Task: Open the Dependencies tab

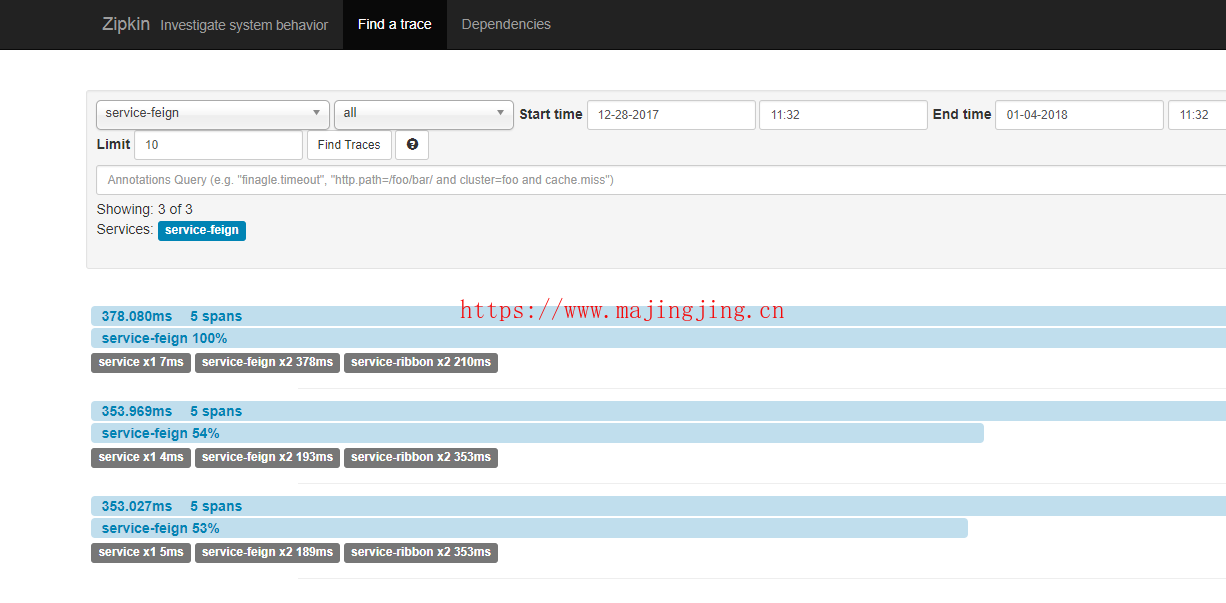Action: [506, 24]
